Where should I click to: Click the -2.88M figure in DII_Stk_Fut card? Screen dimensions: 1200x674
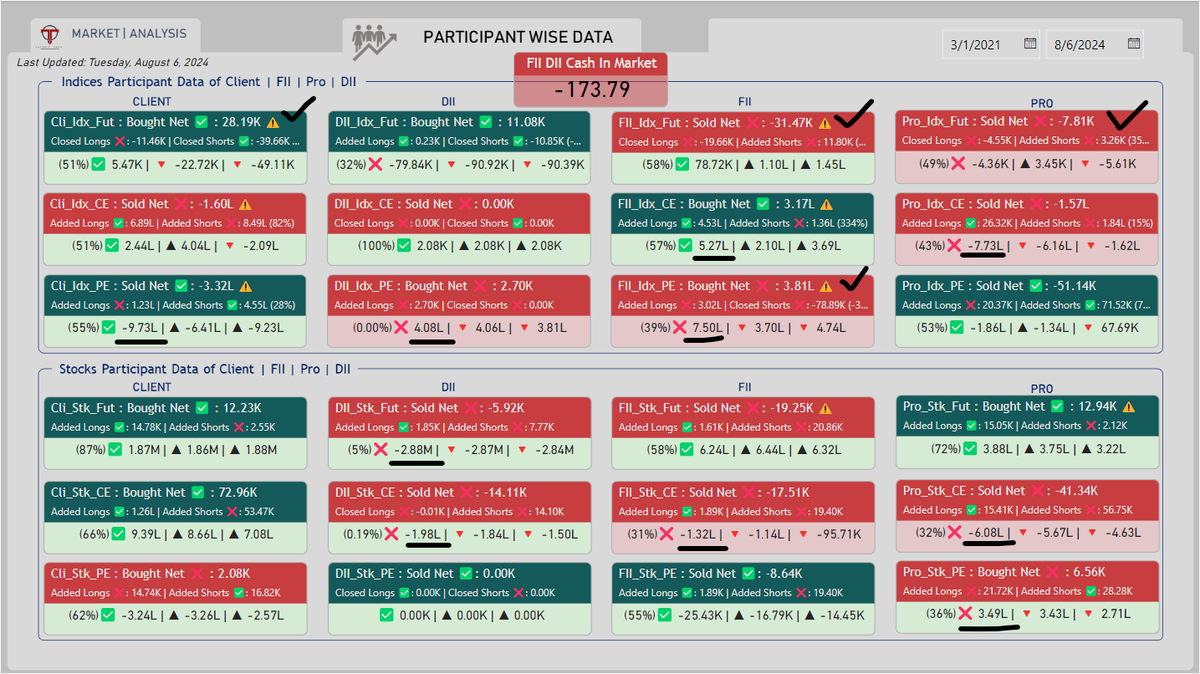pos(414,450)
